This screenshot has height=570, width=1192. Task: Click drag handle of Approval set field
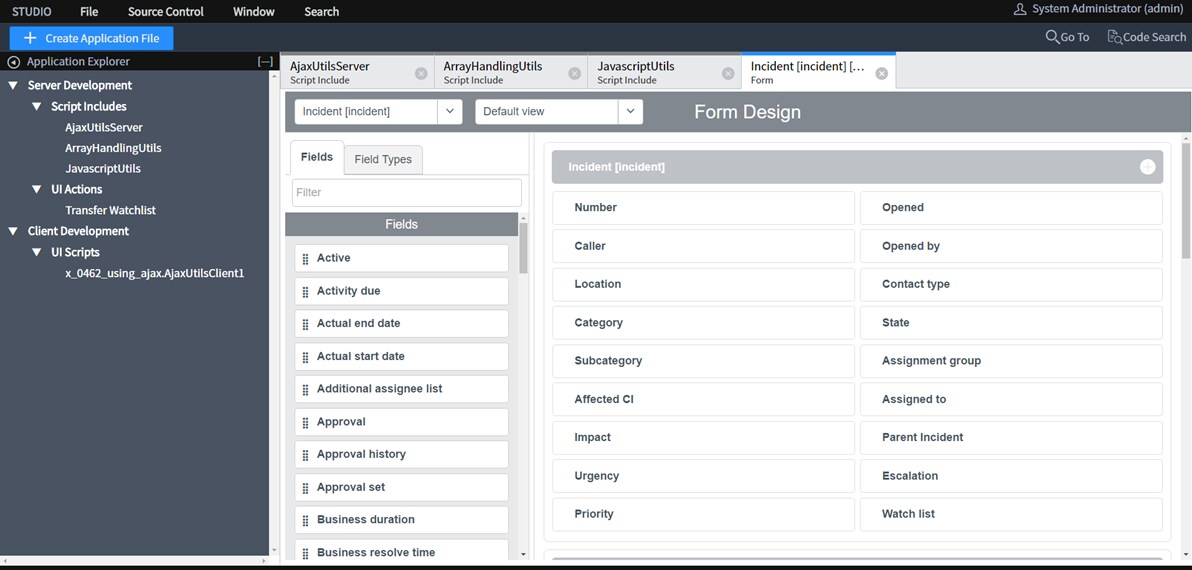(x=306, y=487)
